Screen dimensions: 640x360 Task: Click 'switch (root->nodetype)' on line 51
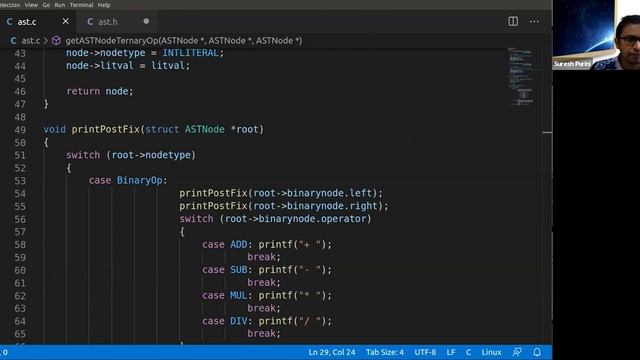[131, 155]
